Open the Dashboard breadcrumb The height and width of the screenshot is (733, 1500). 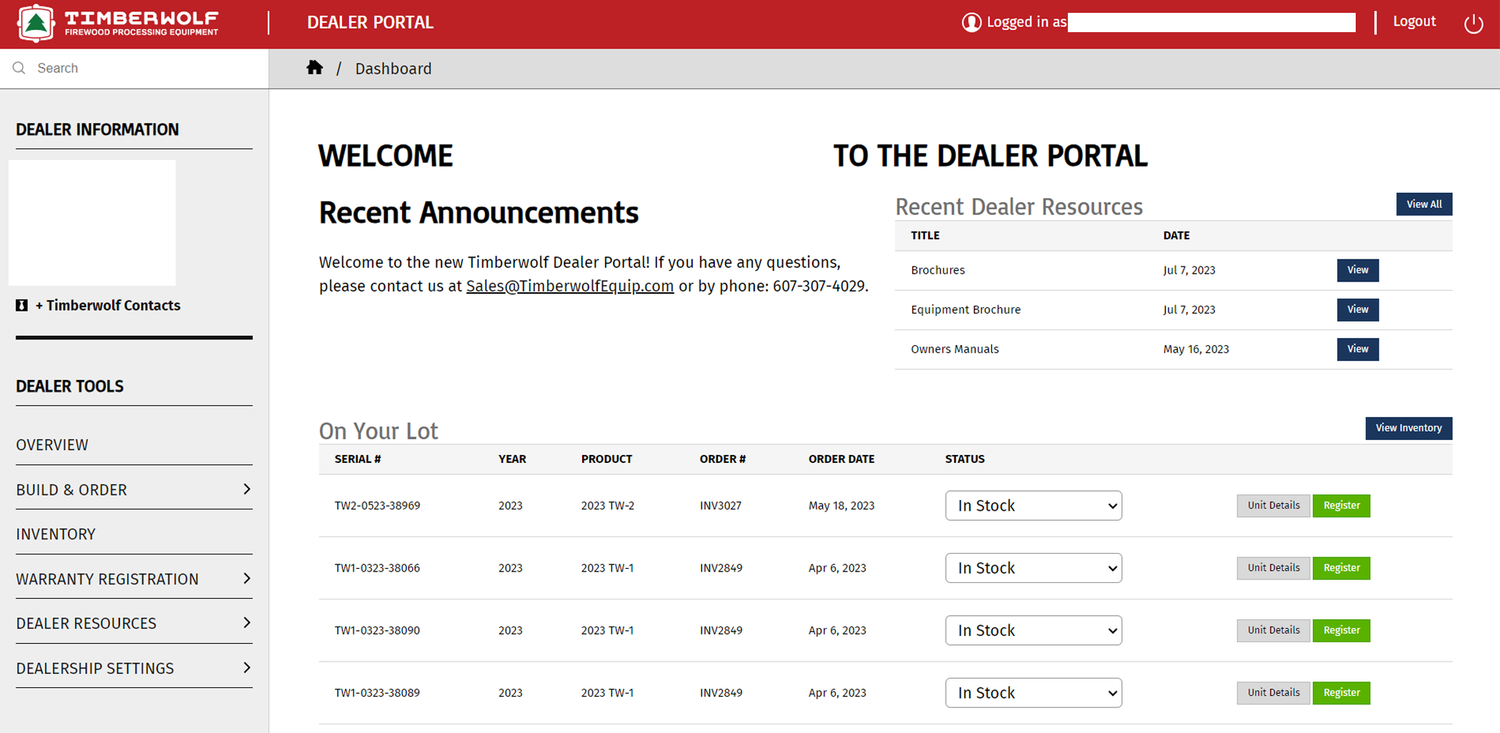393,68
